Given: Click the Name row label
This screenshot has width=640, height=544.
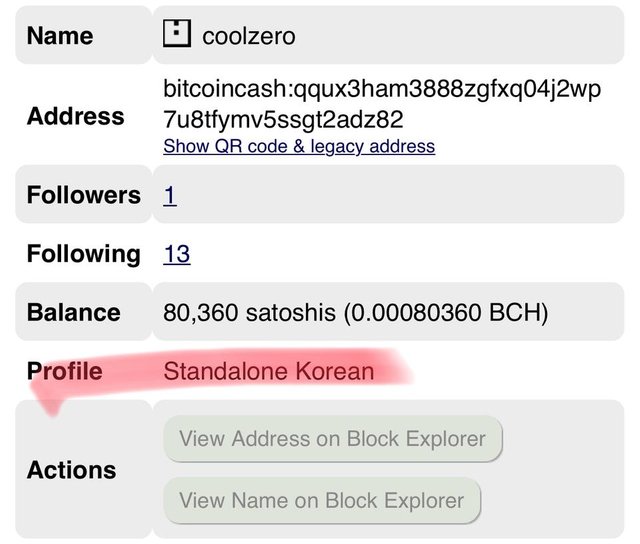Looking at the screenshot, I should tap(60, 36).
